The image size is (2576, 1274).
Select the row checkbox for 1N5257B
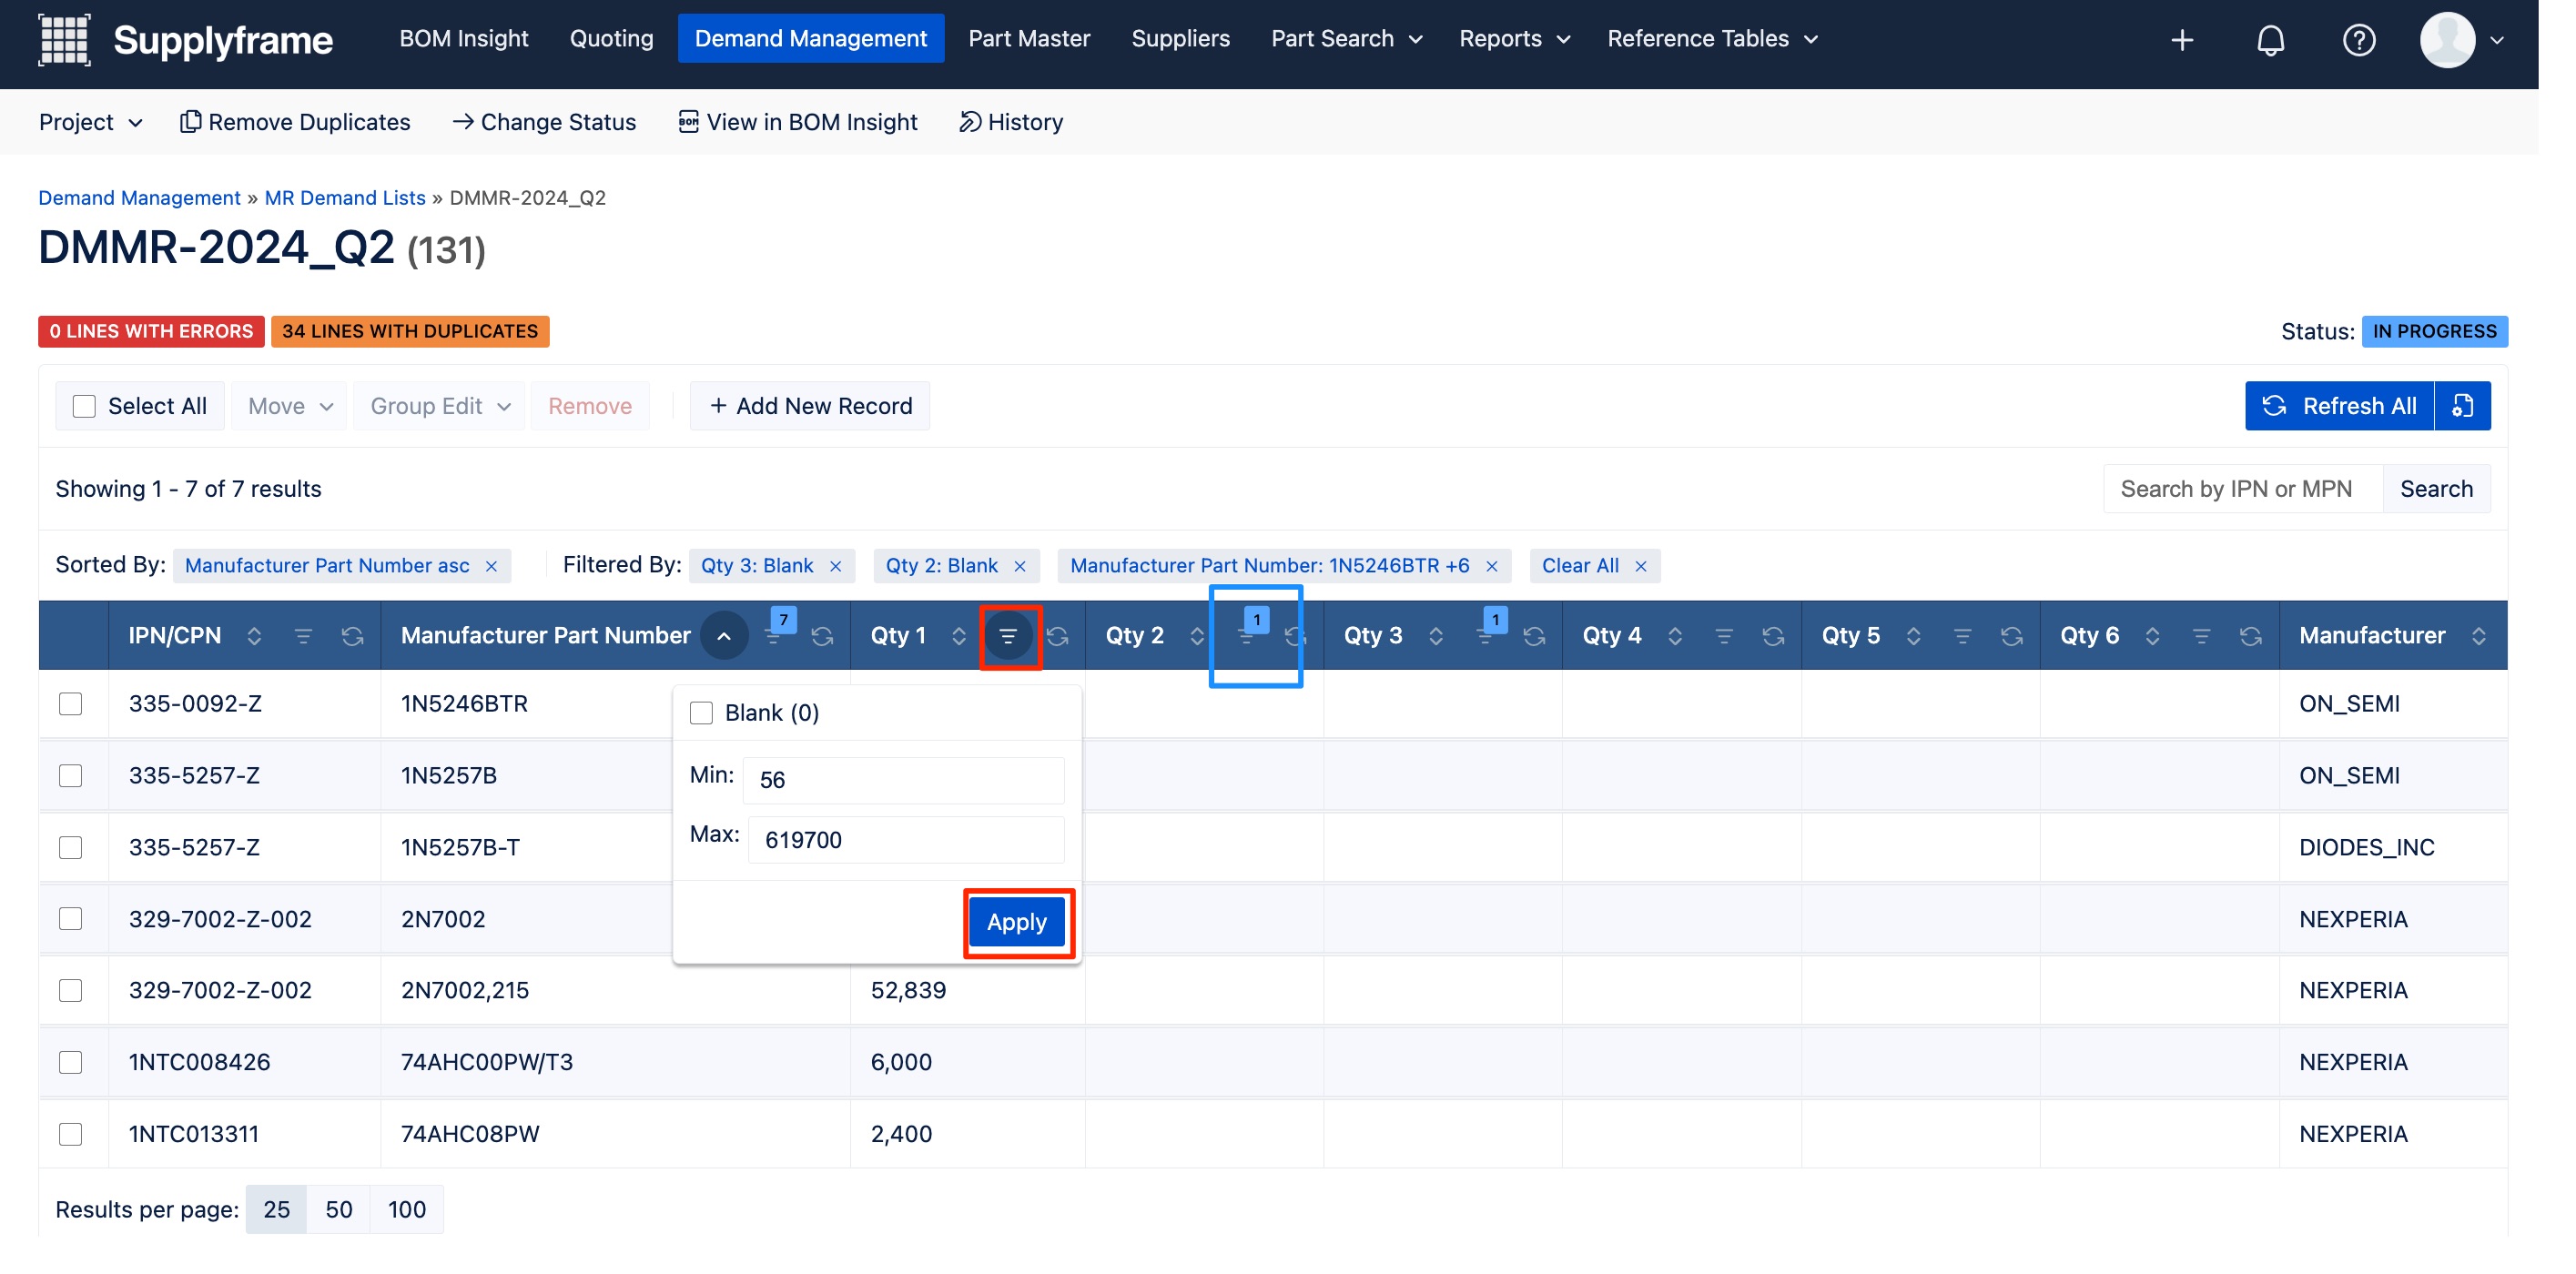click(x=70, y=776)
